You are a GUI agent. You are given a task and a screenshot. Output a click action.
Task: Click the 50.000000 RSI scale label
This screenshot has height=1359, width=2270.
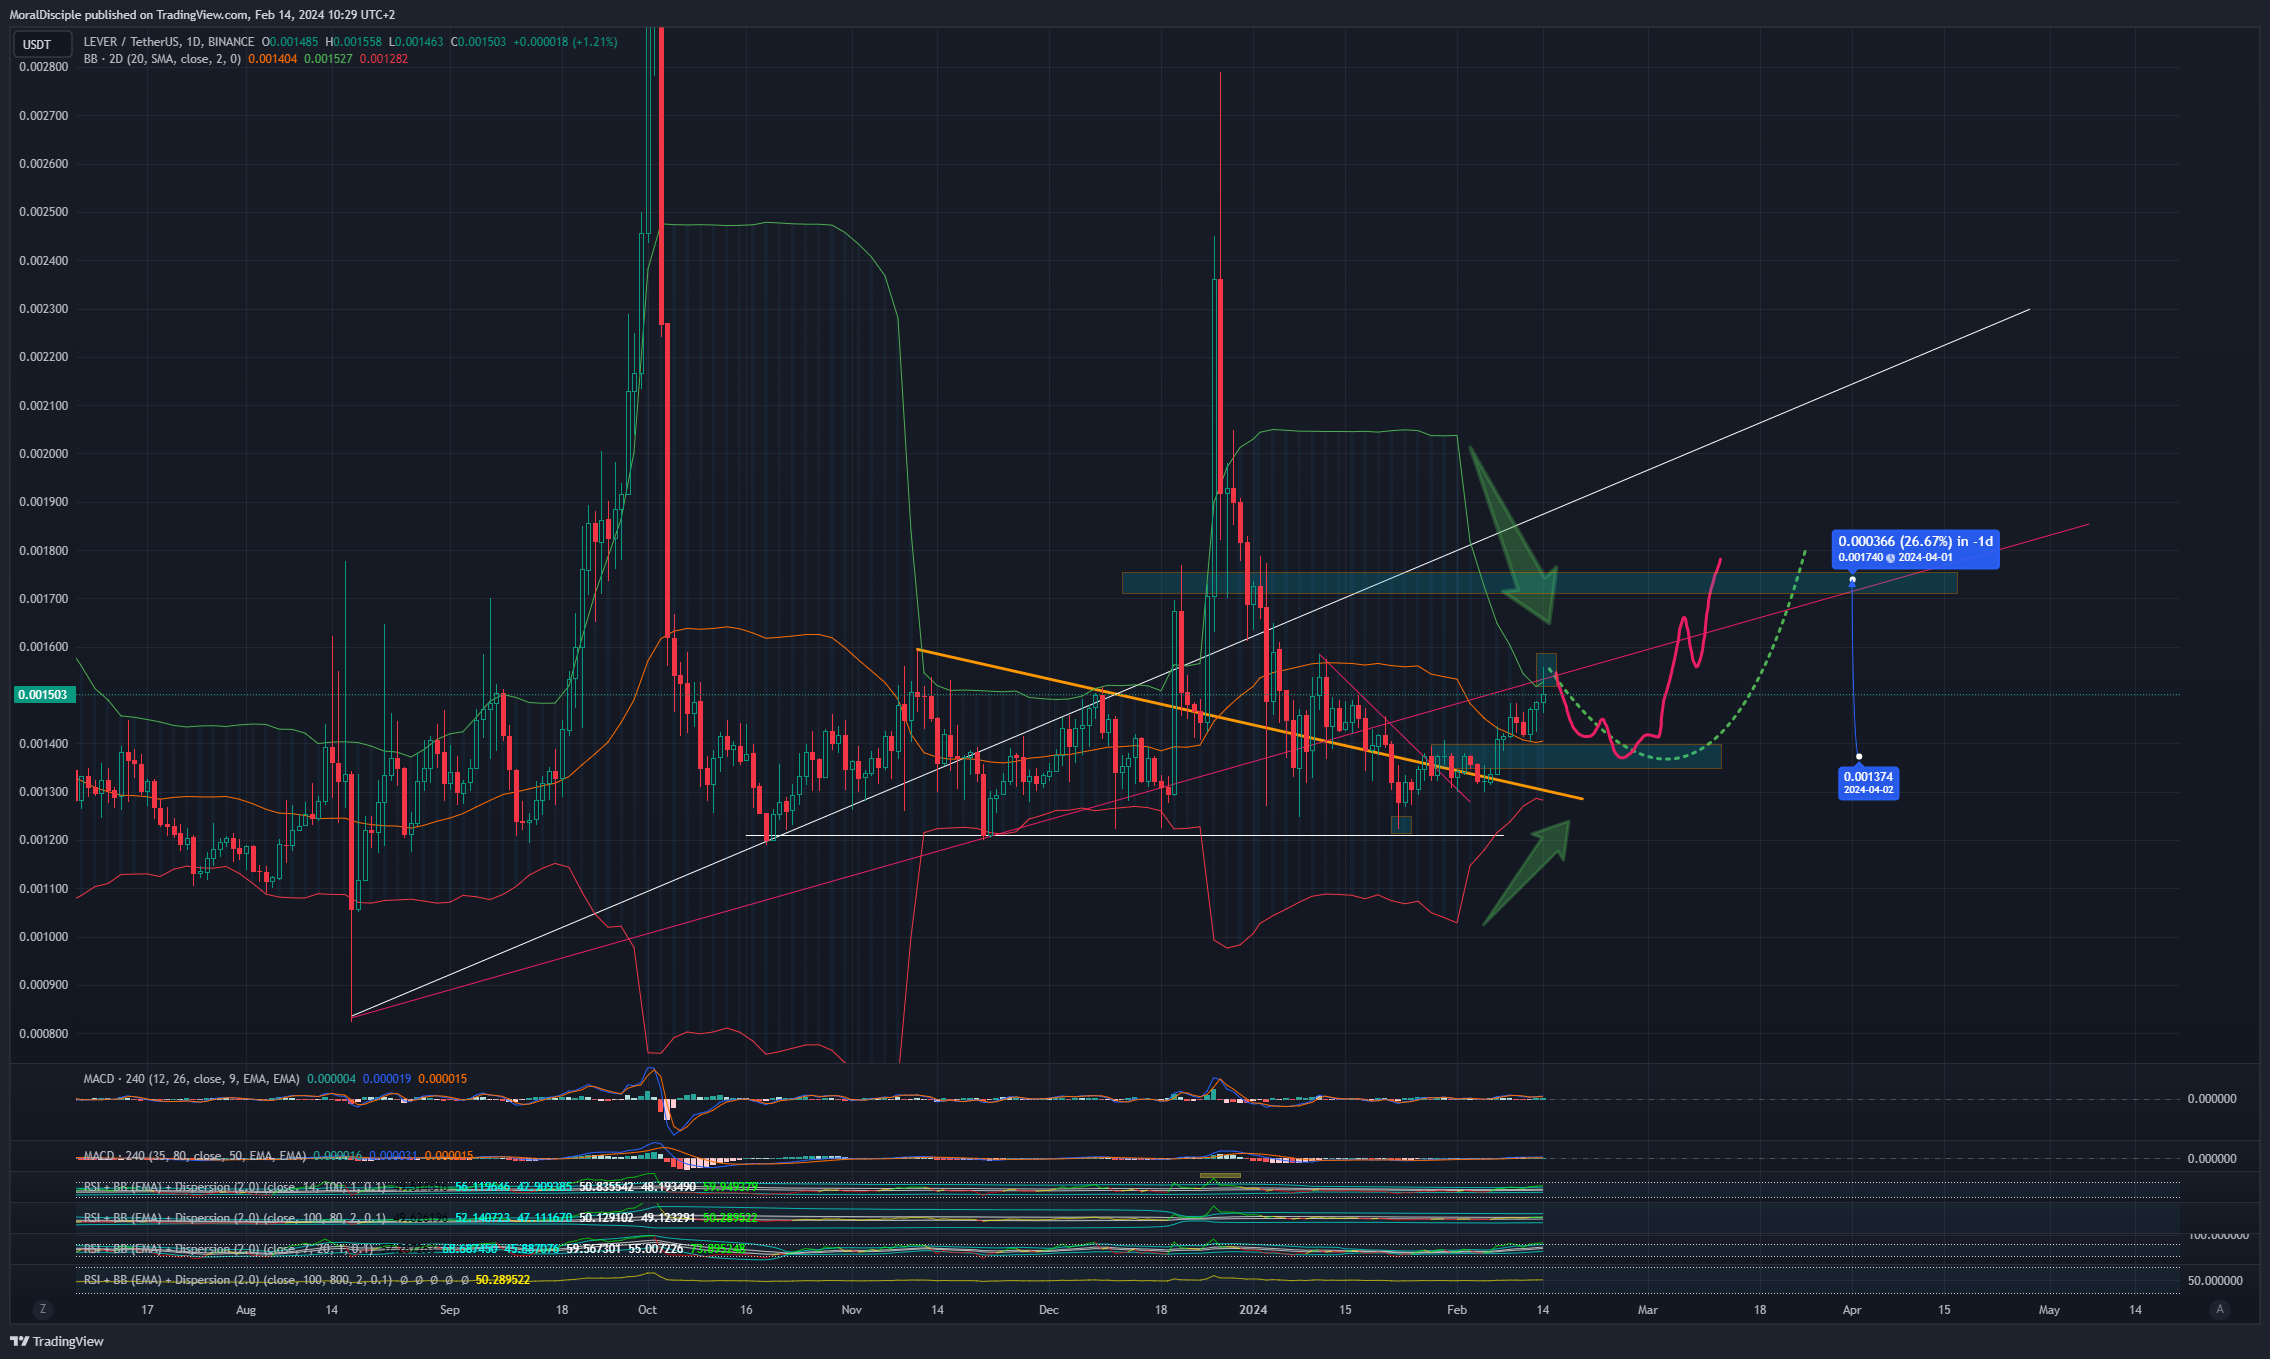pos(2215,1281)
